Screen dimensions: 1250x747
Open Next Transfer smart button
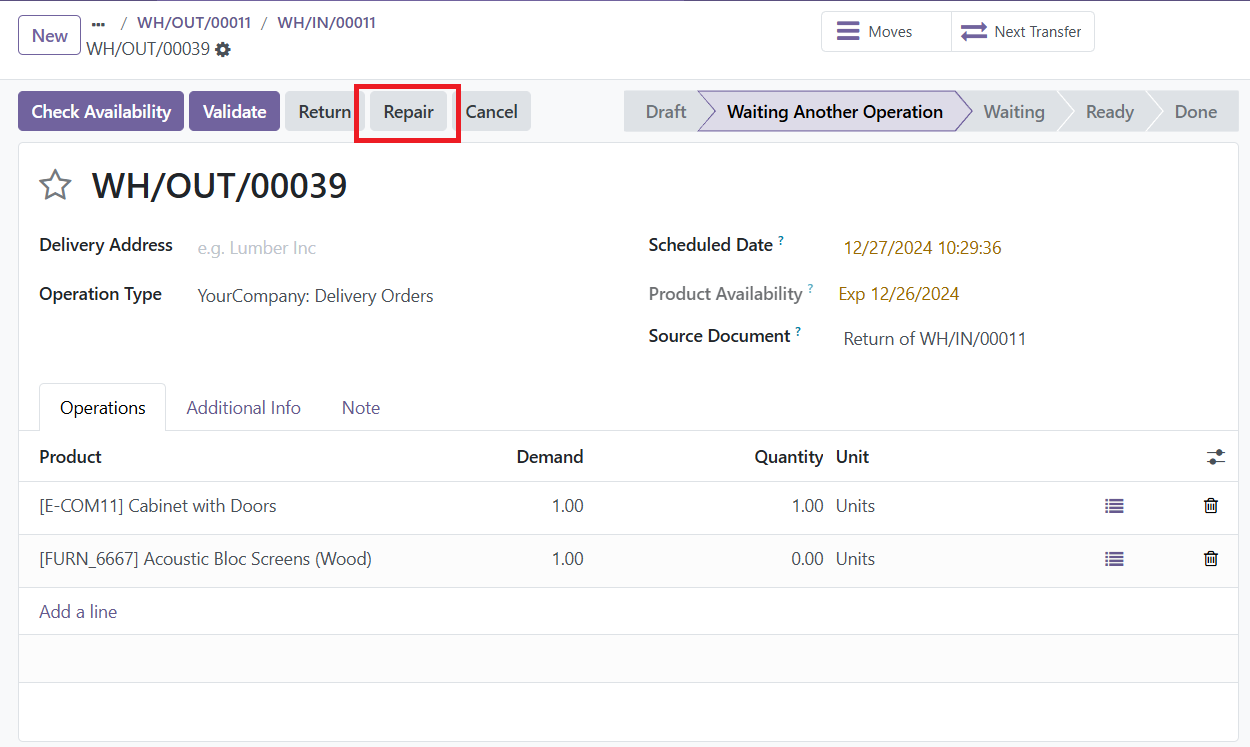(x=1022, y=32)
